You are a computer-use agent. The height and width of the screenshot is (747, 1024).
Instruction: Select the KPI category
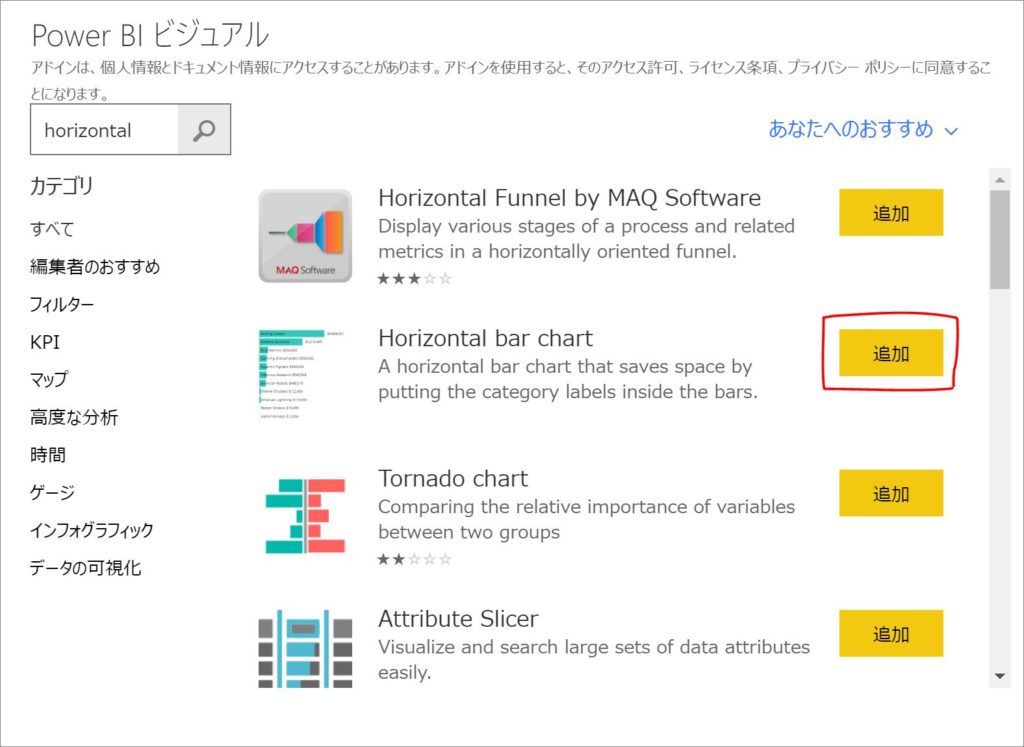[44, 342]
